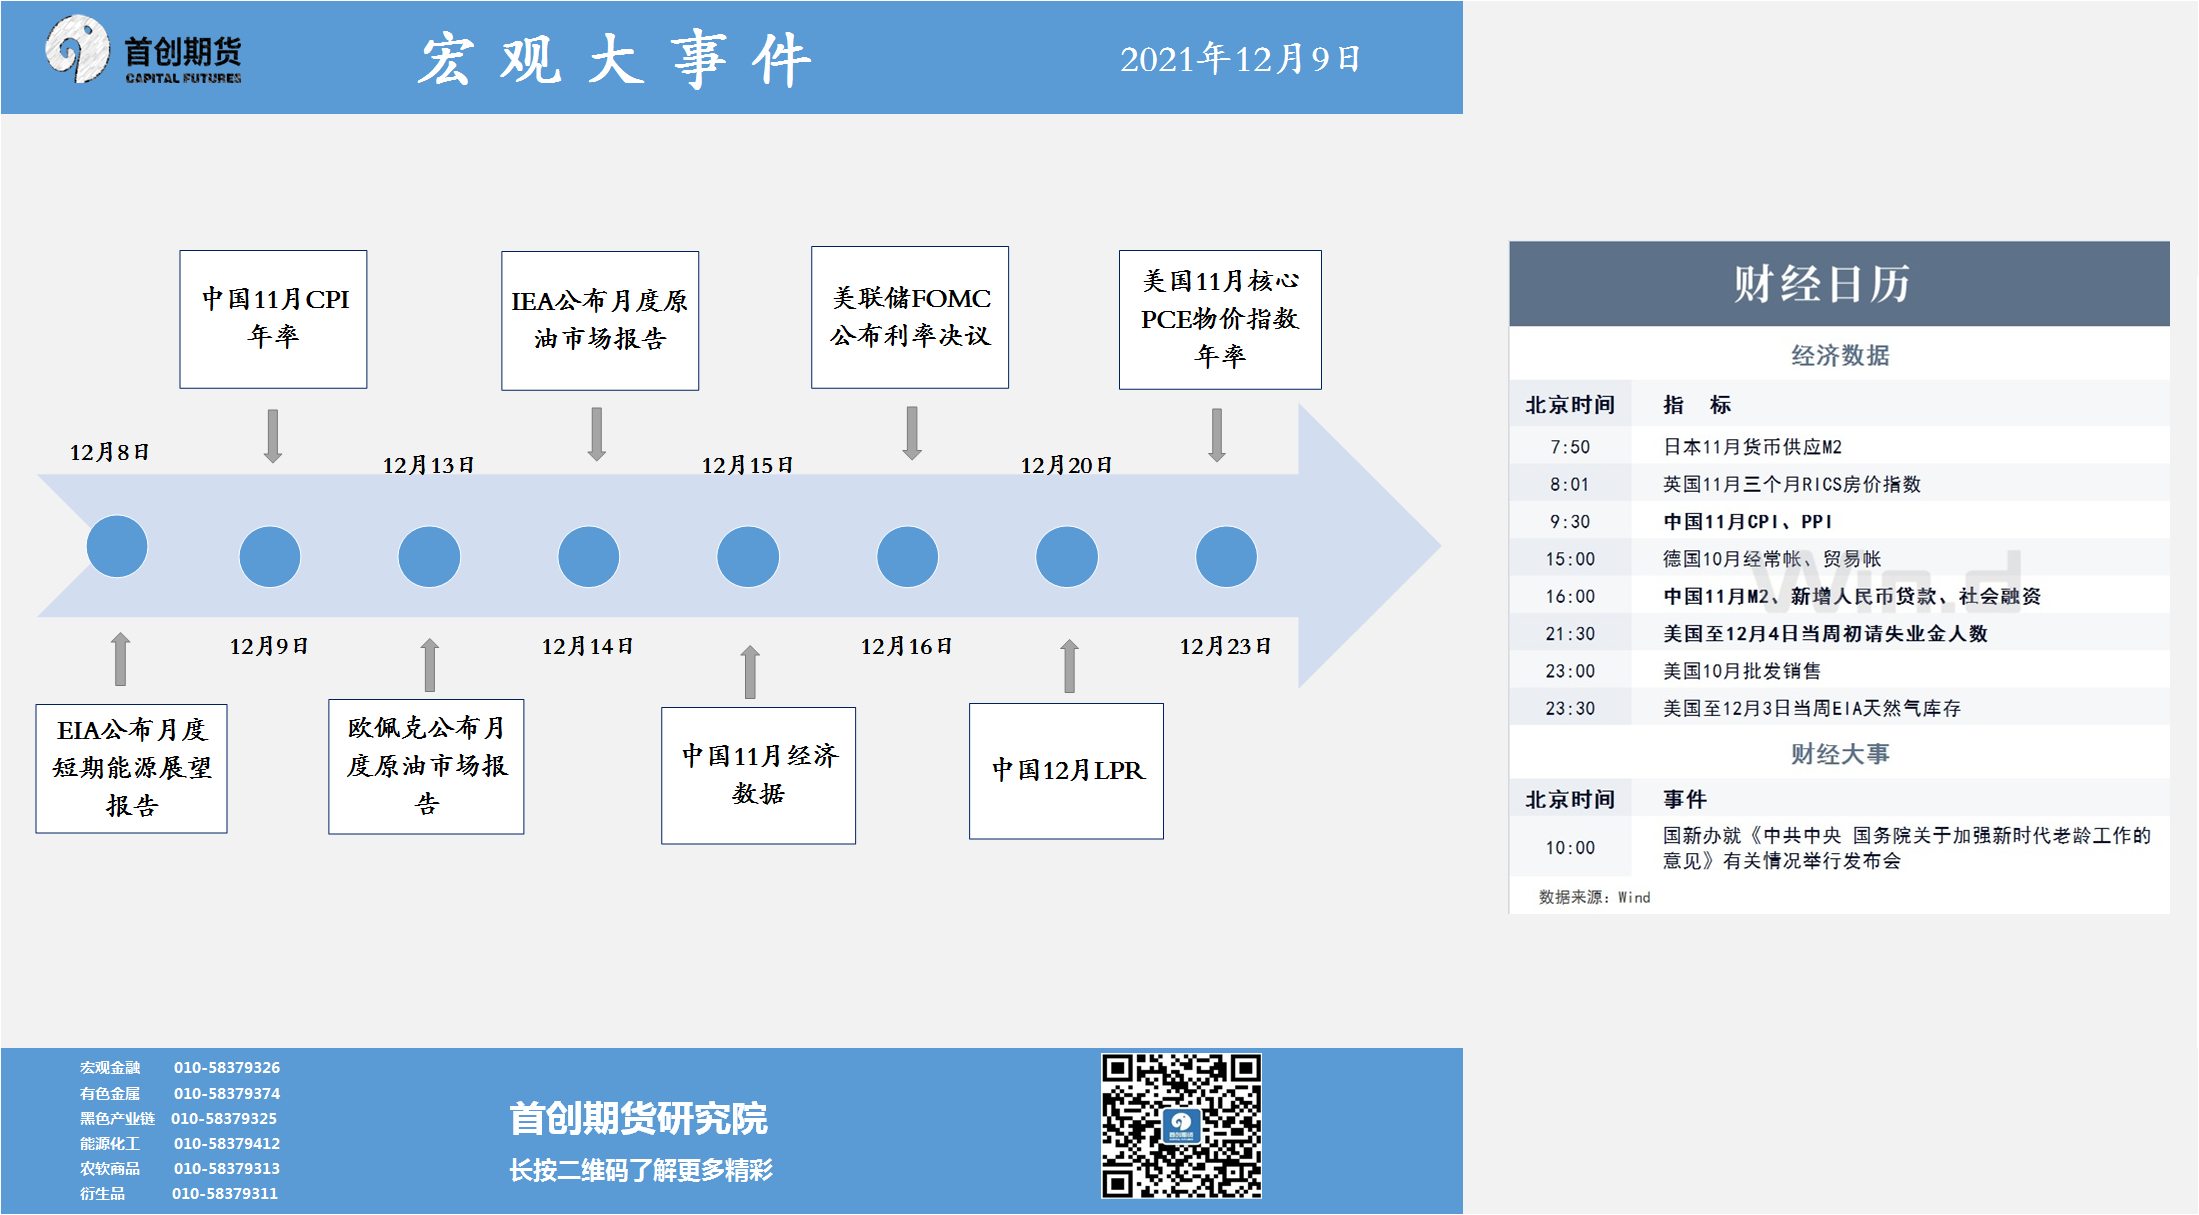Viewport: 2199px width, 1215px height.
Task: Click the 中国11月CPI年率 event box
Action: tap(273, 319)
